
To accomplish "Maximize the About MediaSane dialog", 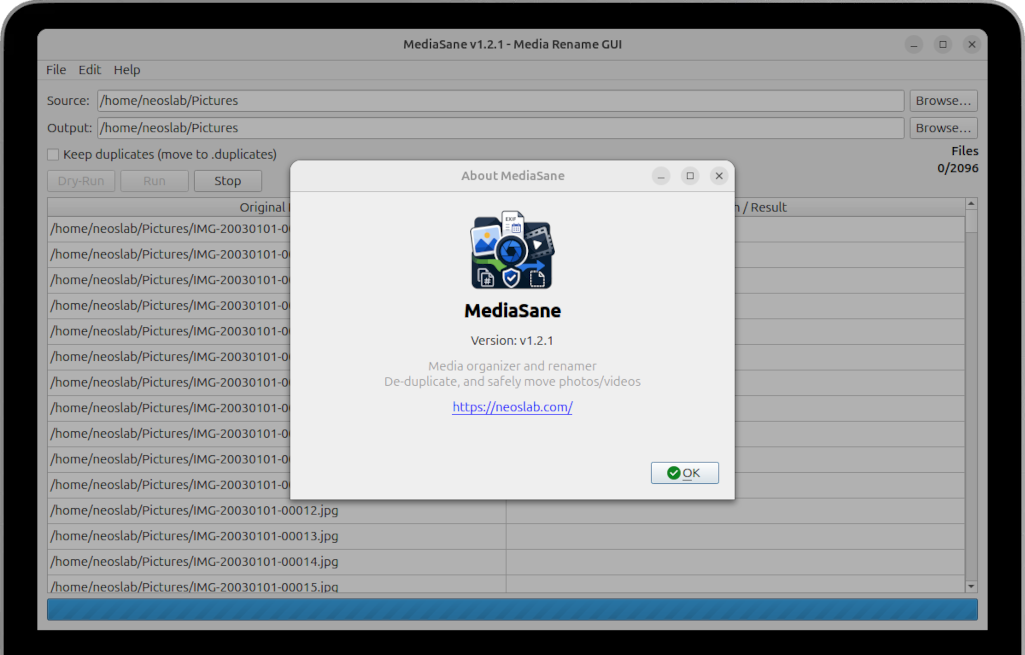I will pos(690,176).
